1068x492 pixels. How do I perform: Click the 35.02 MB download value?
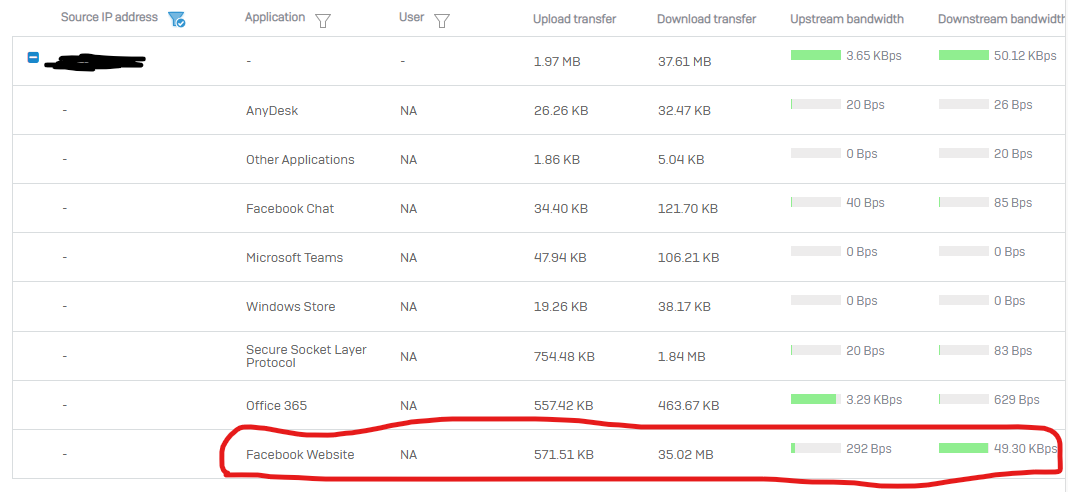click(x=685, y=455)
